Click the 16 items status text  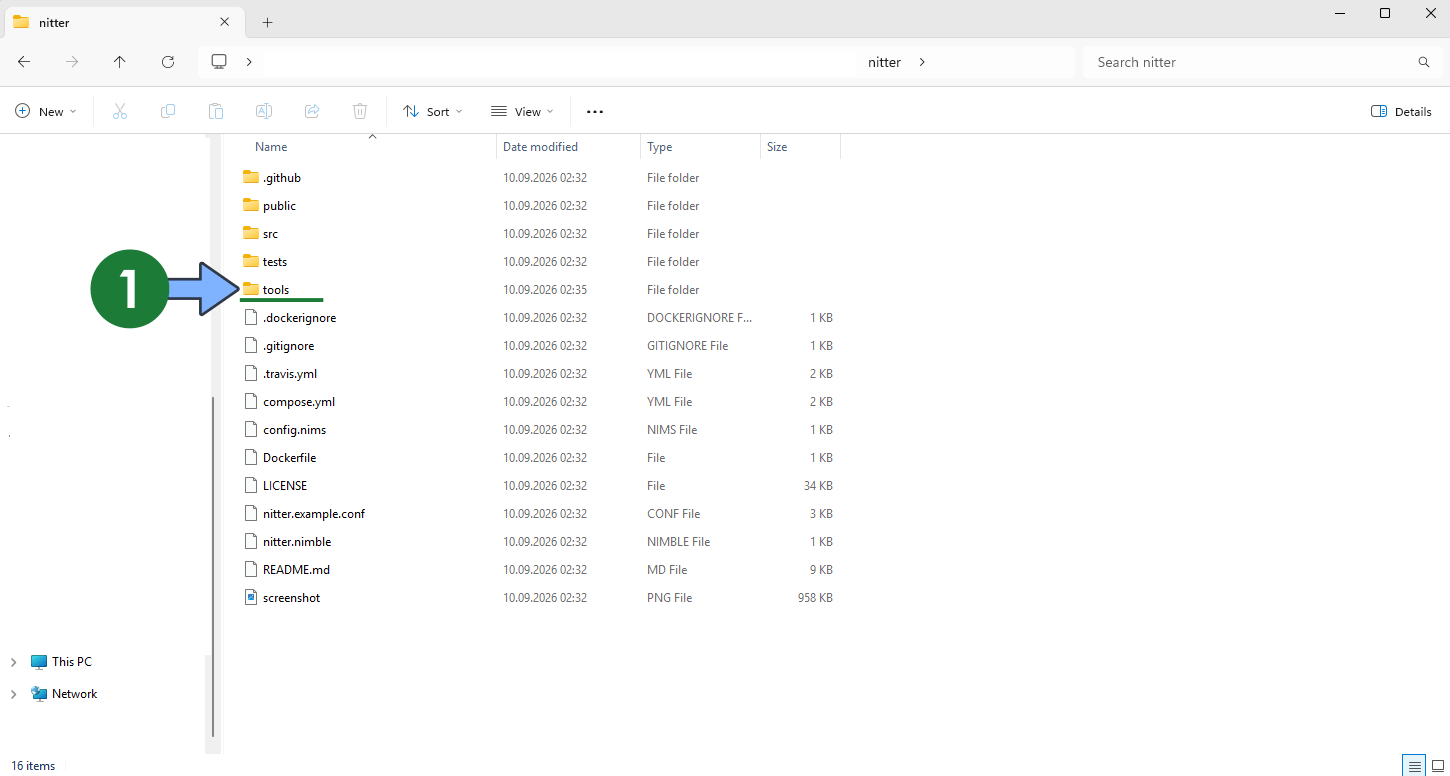click(x=33, y=766)
